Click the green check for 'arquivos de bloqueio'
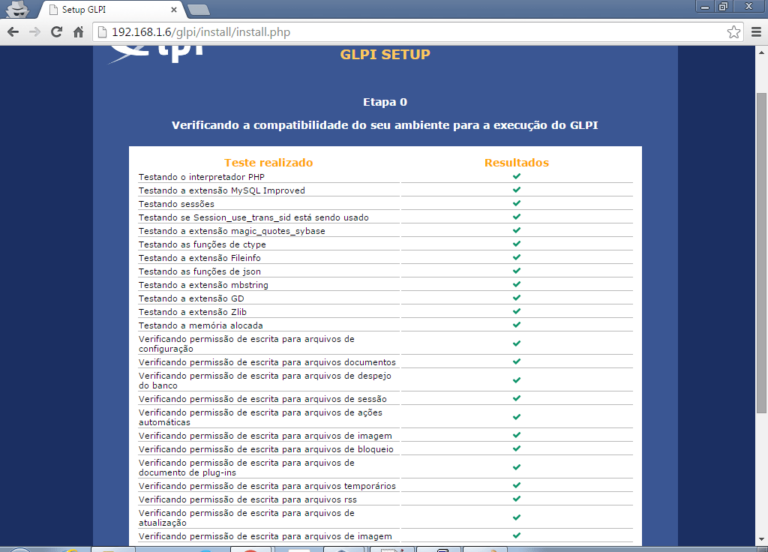This screenshot has height=552, width=768. pyautogui.click(x=517, y=449)
